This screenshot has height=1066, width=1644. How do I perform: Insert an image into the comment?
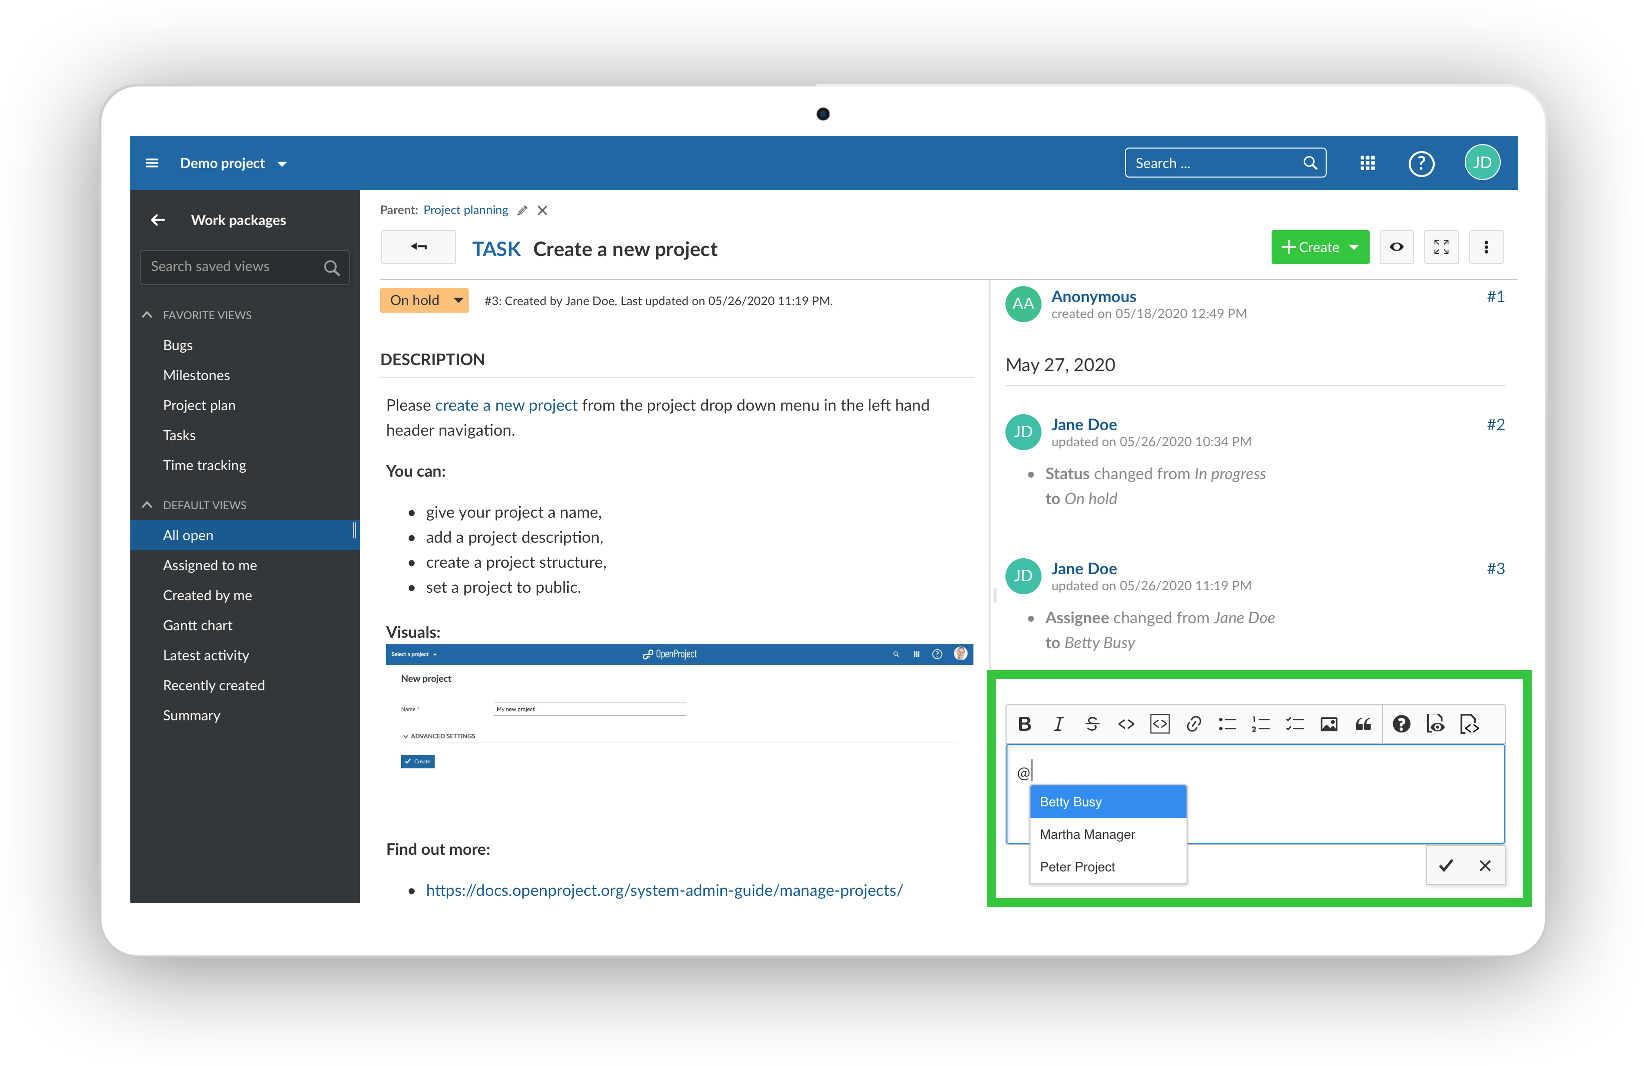pos(1329,724)
